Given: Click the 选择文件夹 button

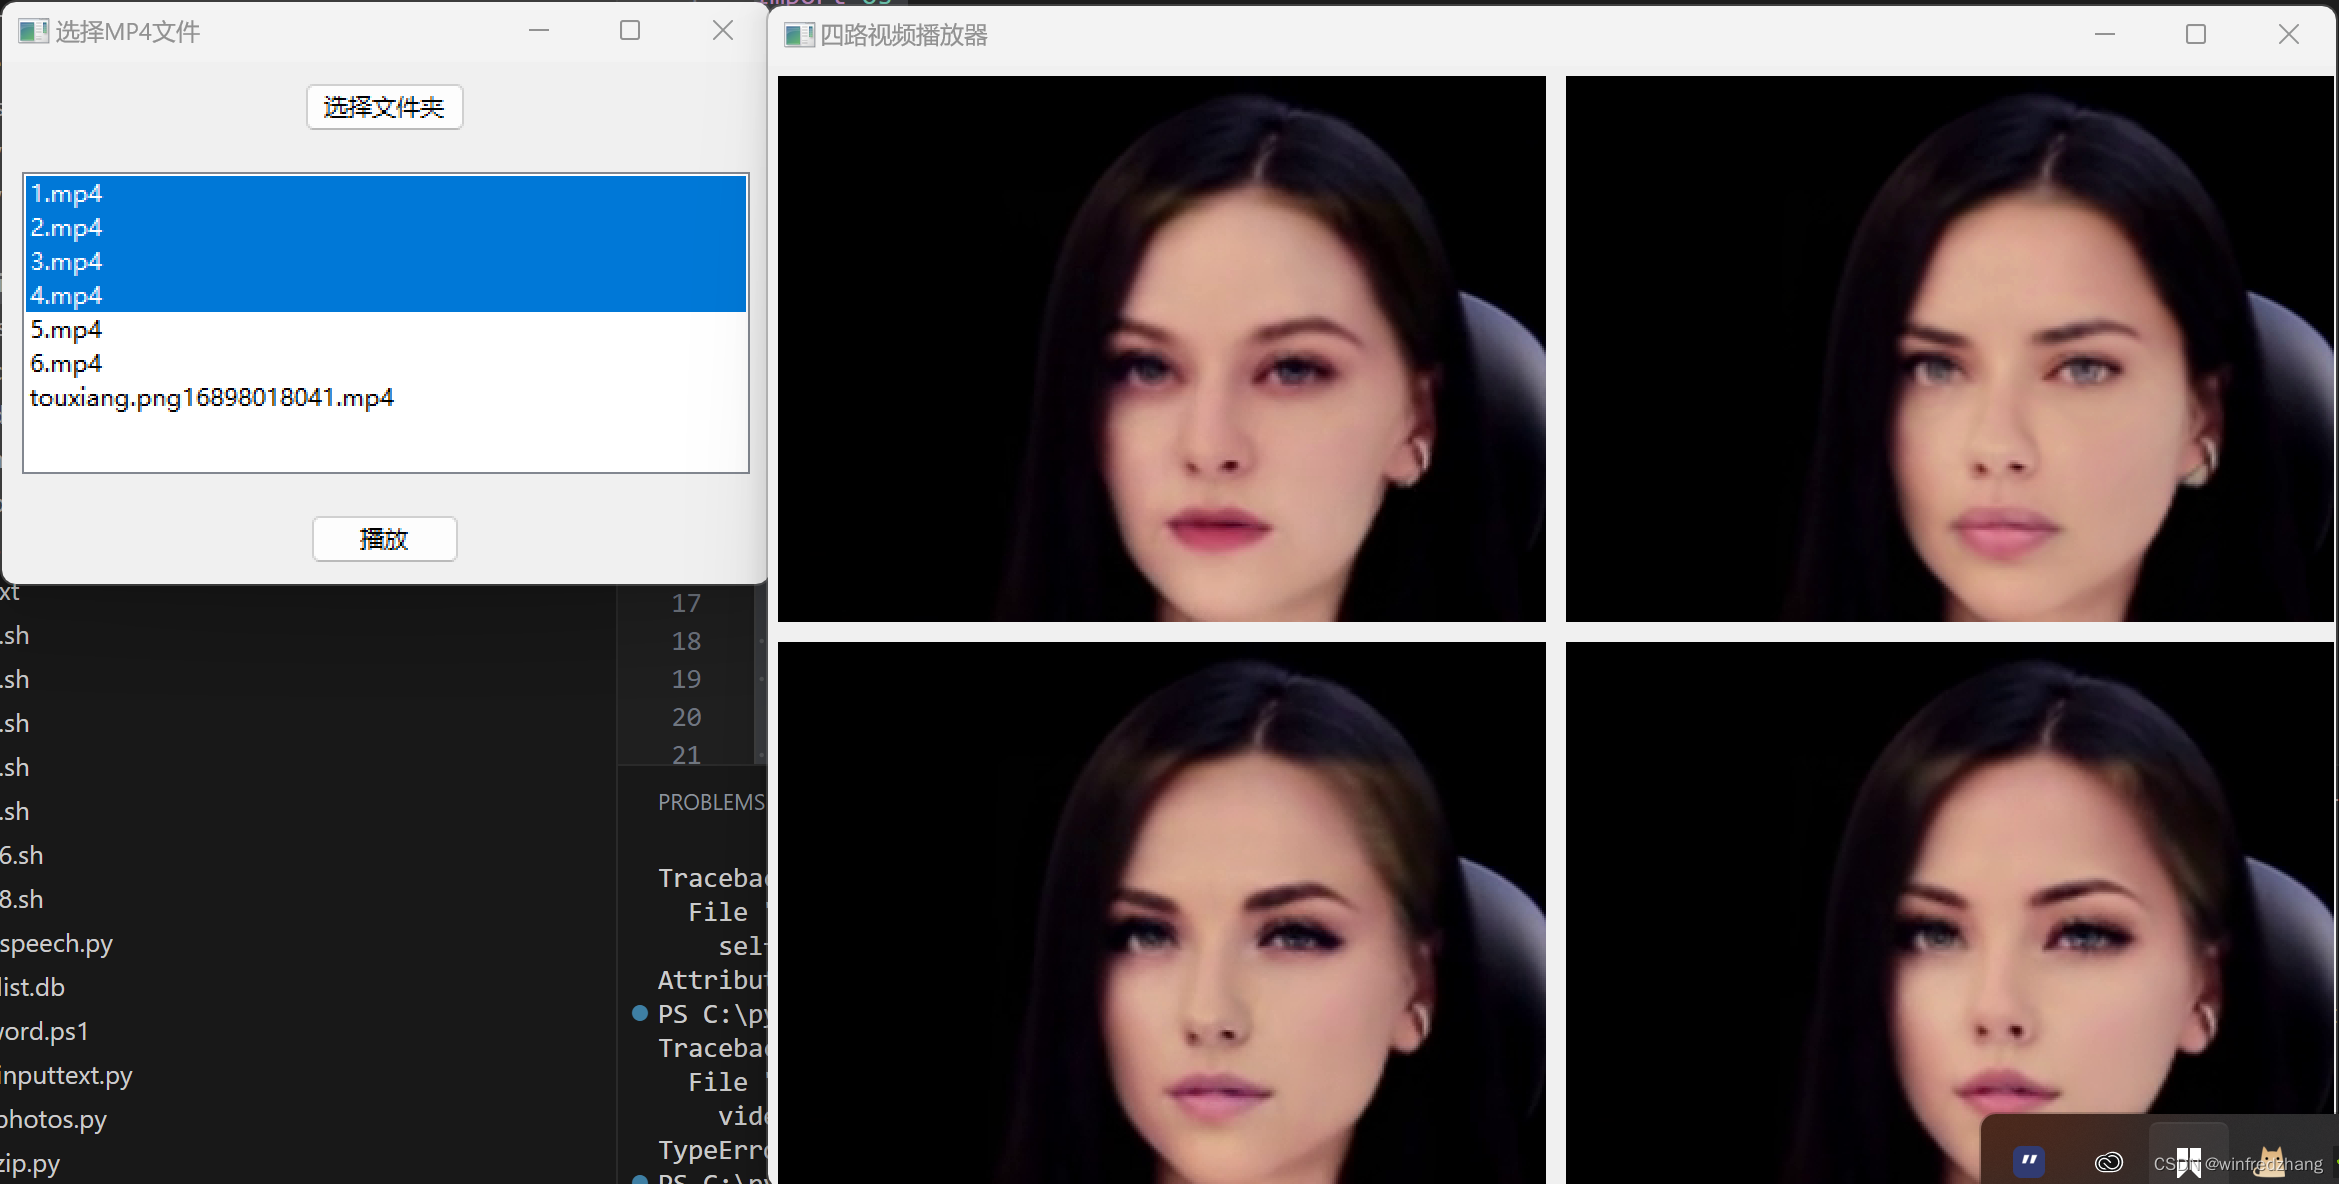Looking at the screenshot, I should [384, 107].
